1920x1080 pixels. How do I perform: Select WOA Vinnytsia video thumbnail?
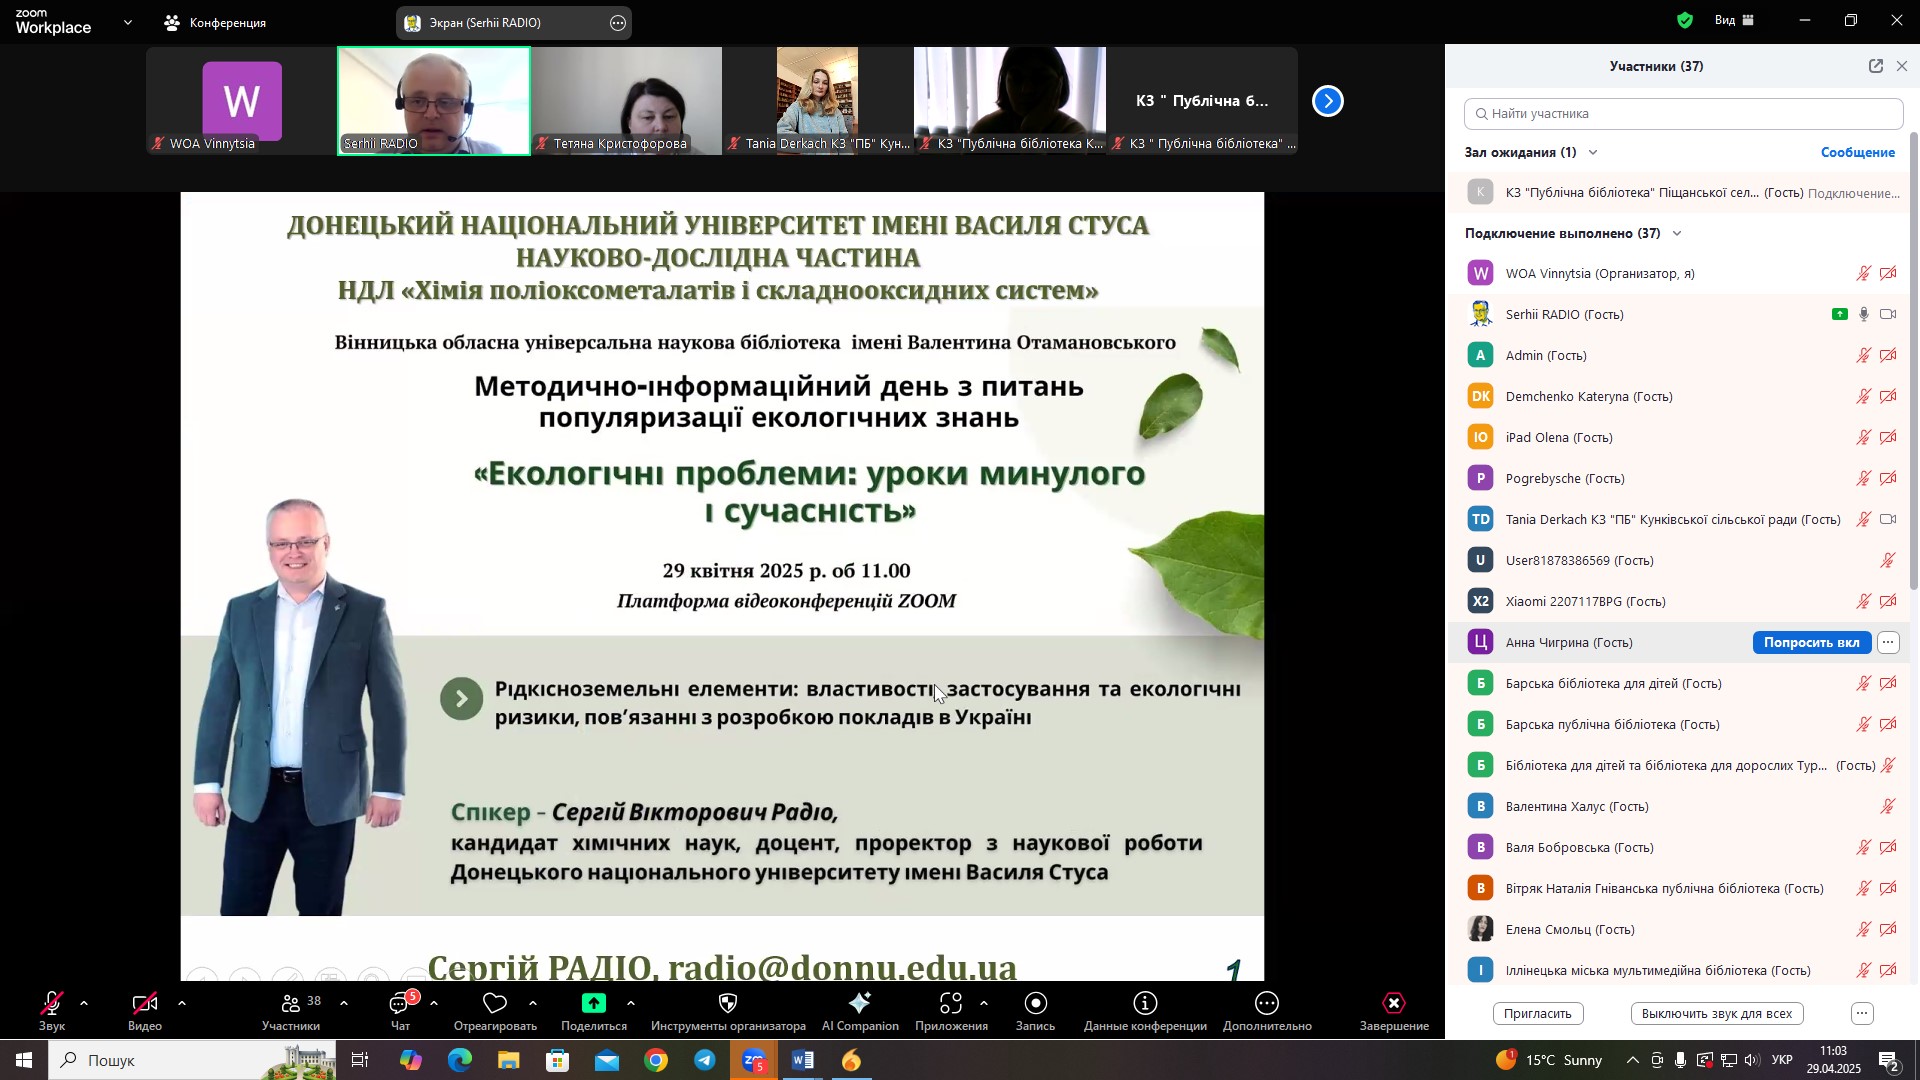(242, 101)
